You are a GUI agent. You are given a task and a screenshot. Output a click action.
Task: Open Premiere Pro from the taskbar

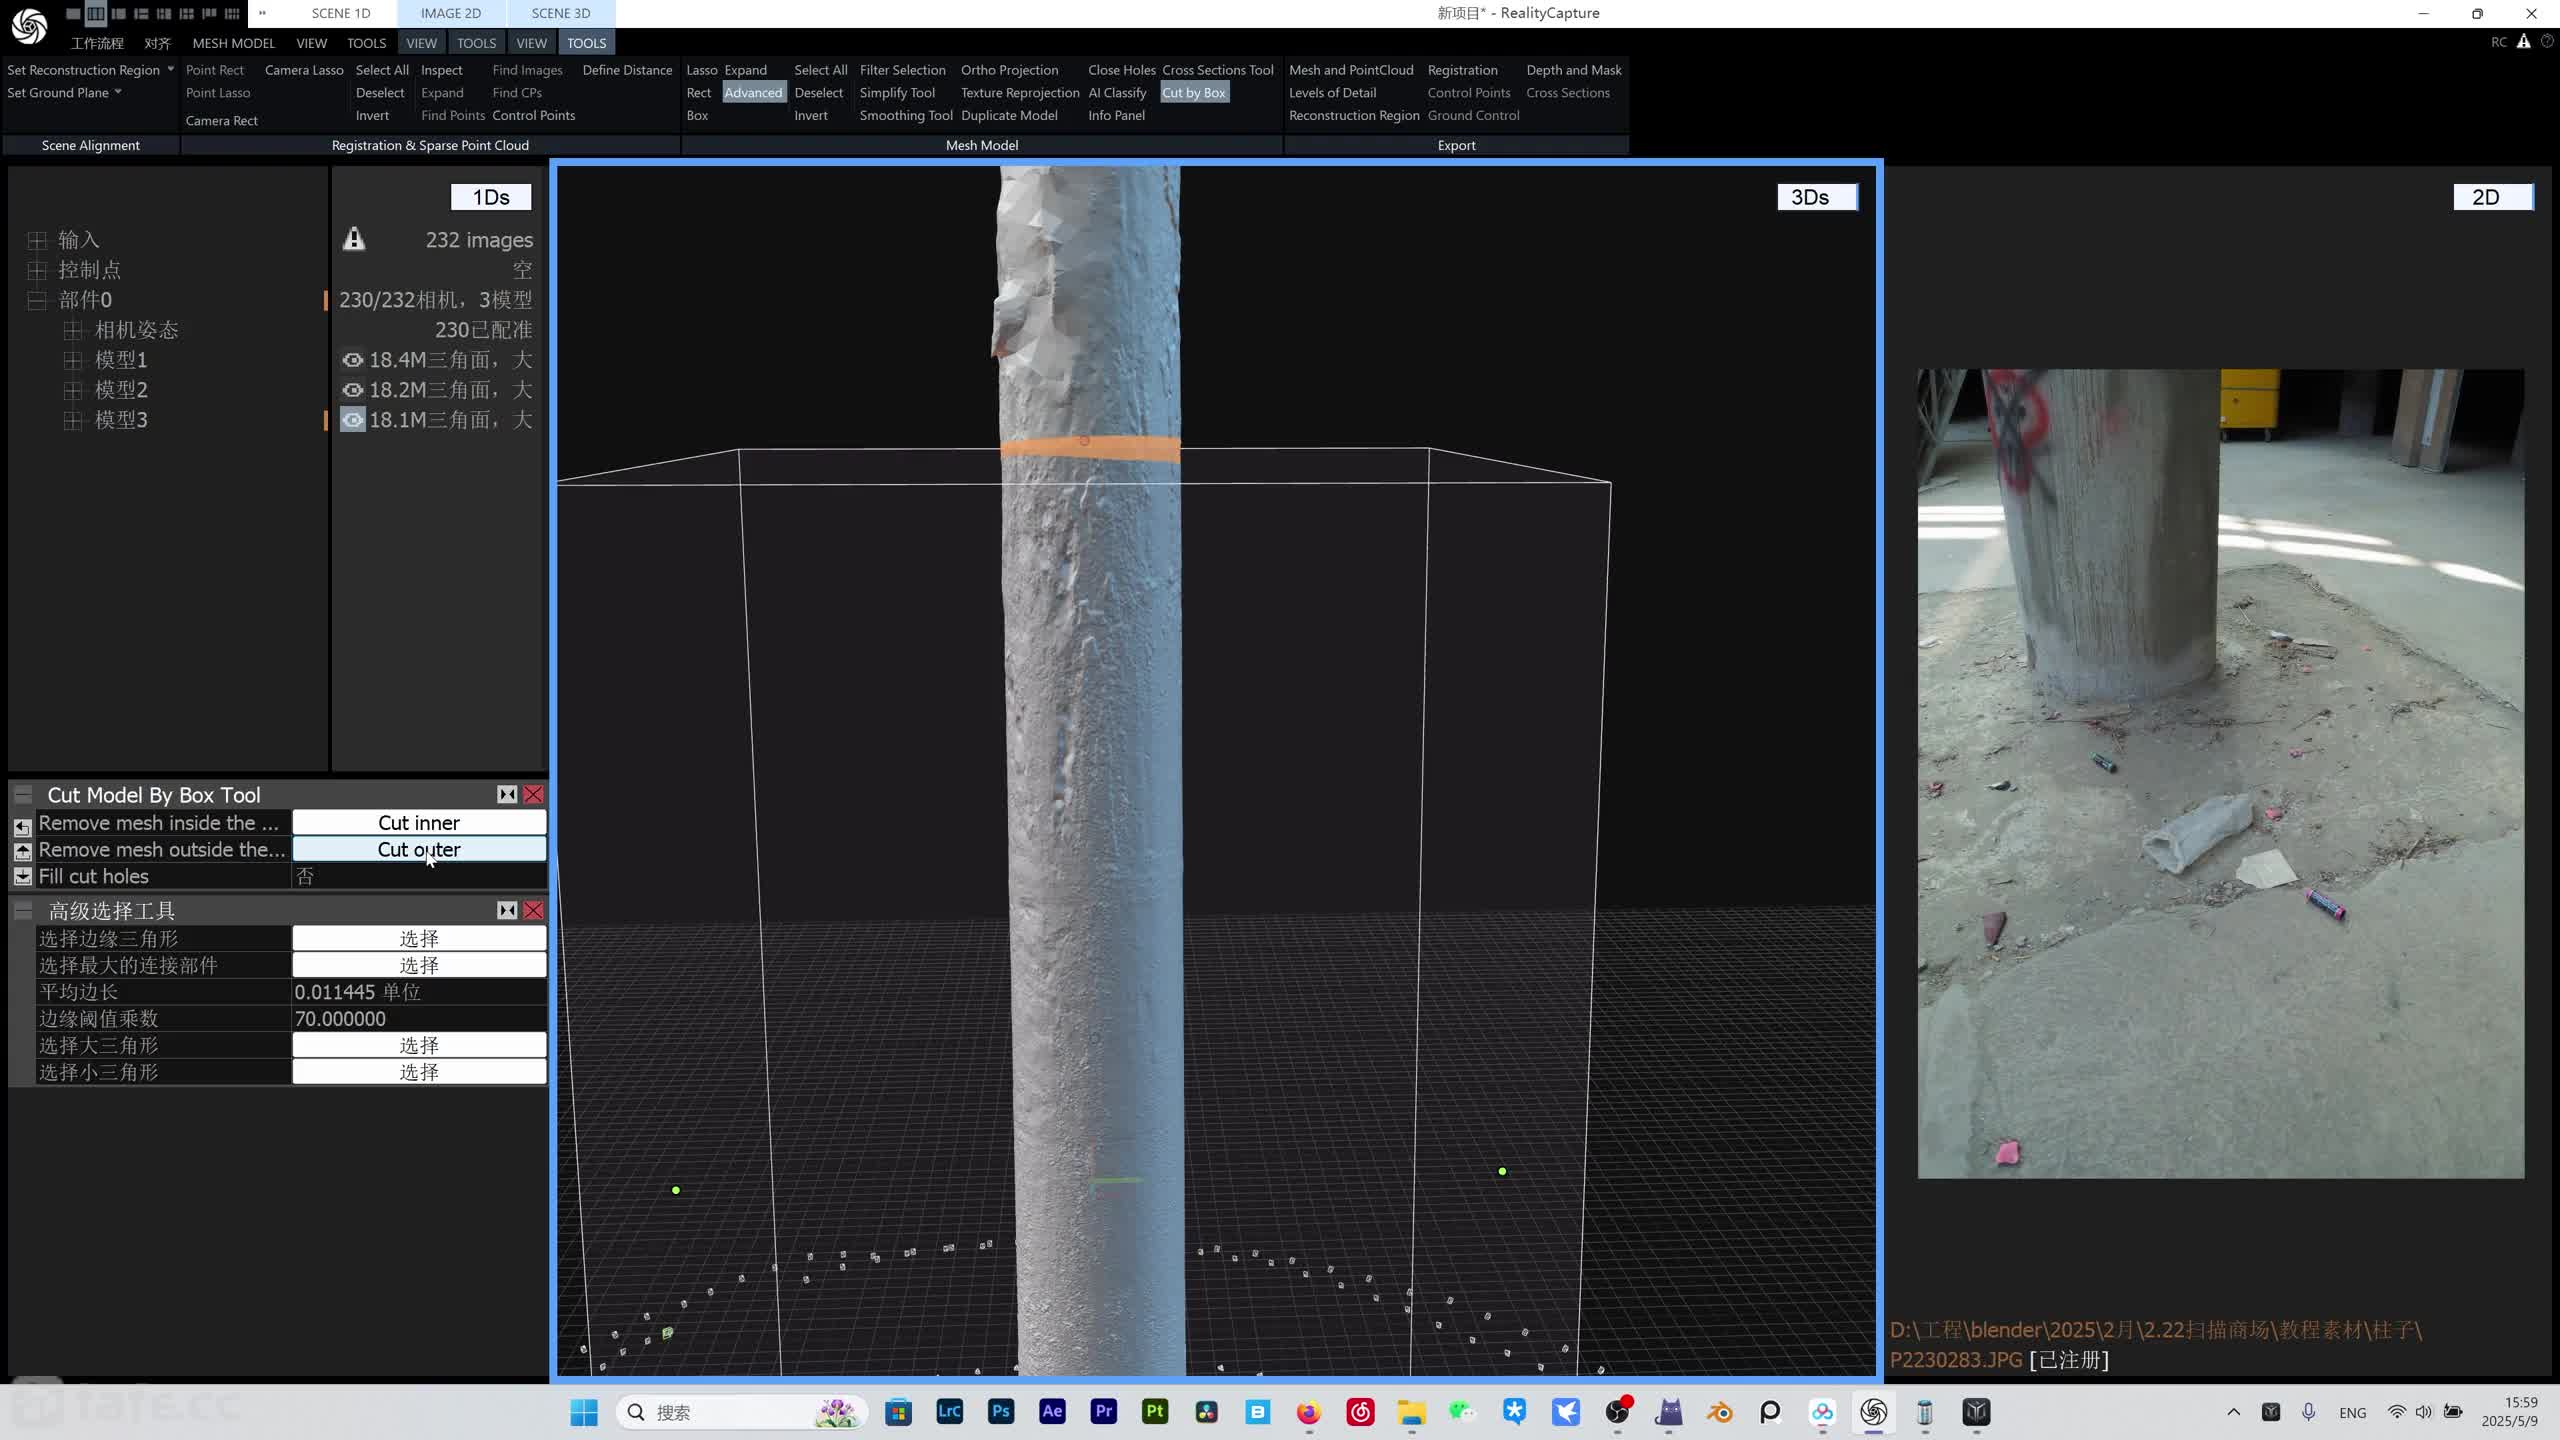(1103, 1412)
